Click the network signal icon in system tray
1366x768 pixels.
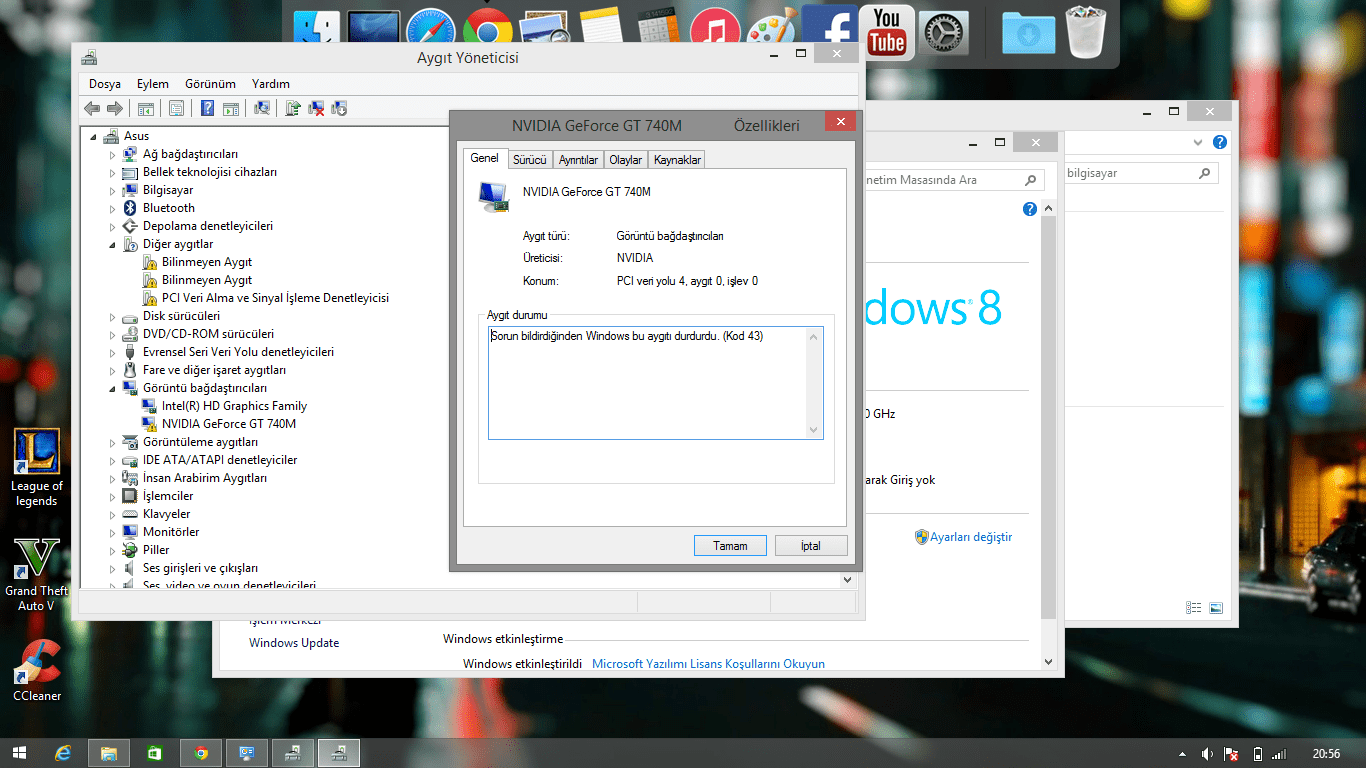coord(1279,754)
